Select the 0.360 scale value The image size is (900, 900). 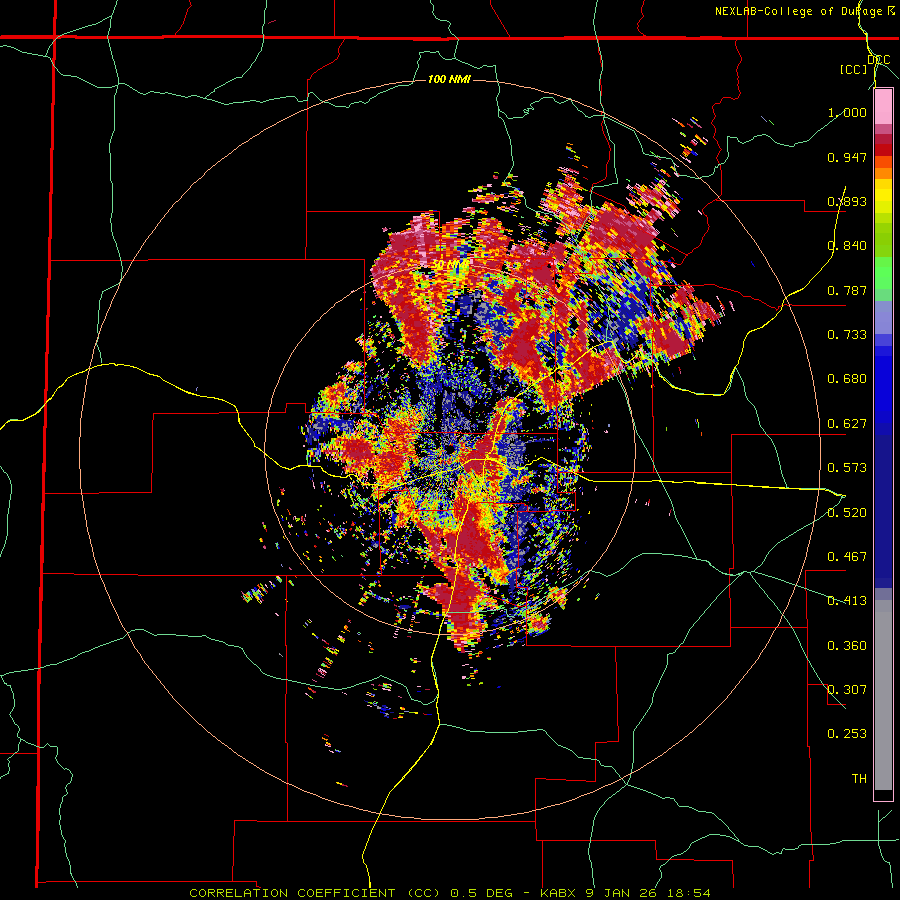(x=847, y=646)
